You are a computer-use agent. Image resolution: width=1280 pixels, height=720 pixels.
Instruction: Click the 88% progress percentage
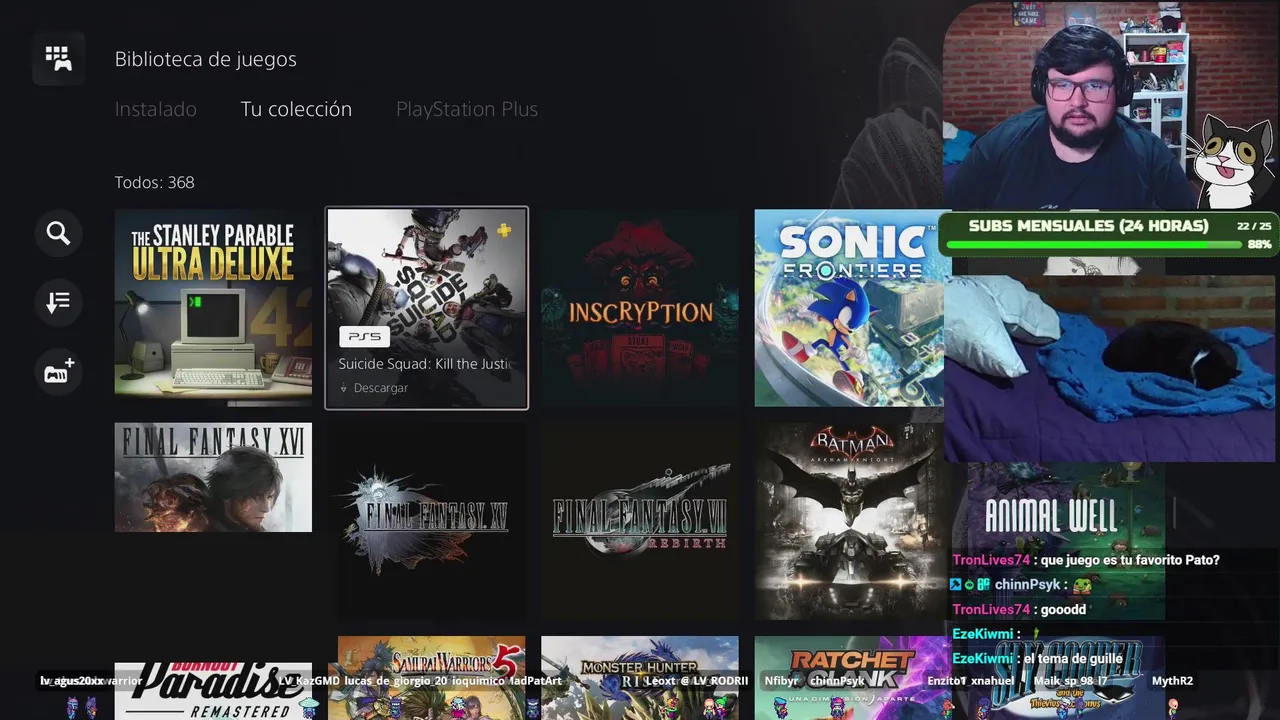coord(1259,244)
